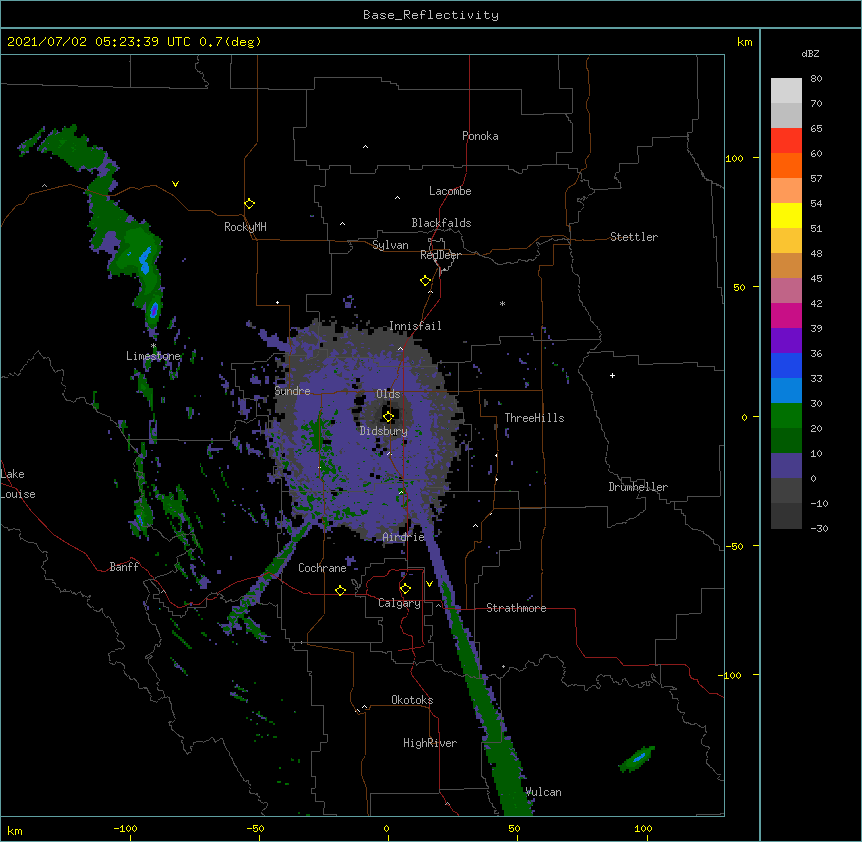Click the yellow v marker east of Calgary
This screenshot has width=862, height=842.
pos(429,584)
